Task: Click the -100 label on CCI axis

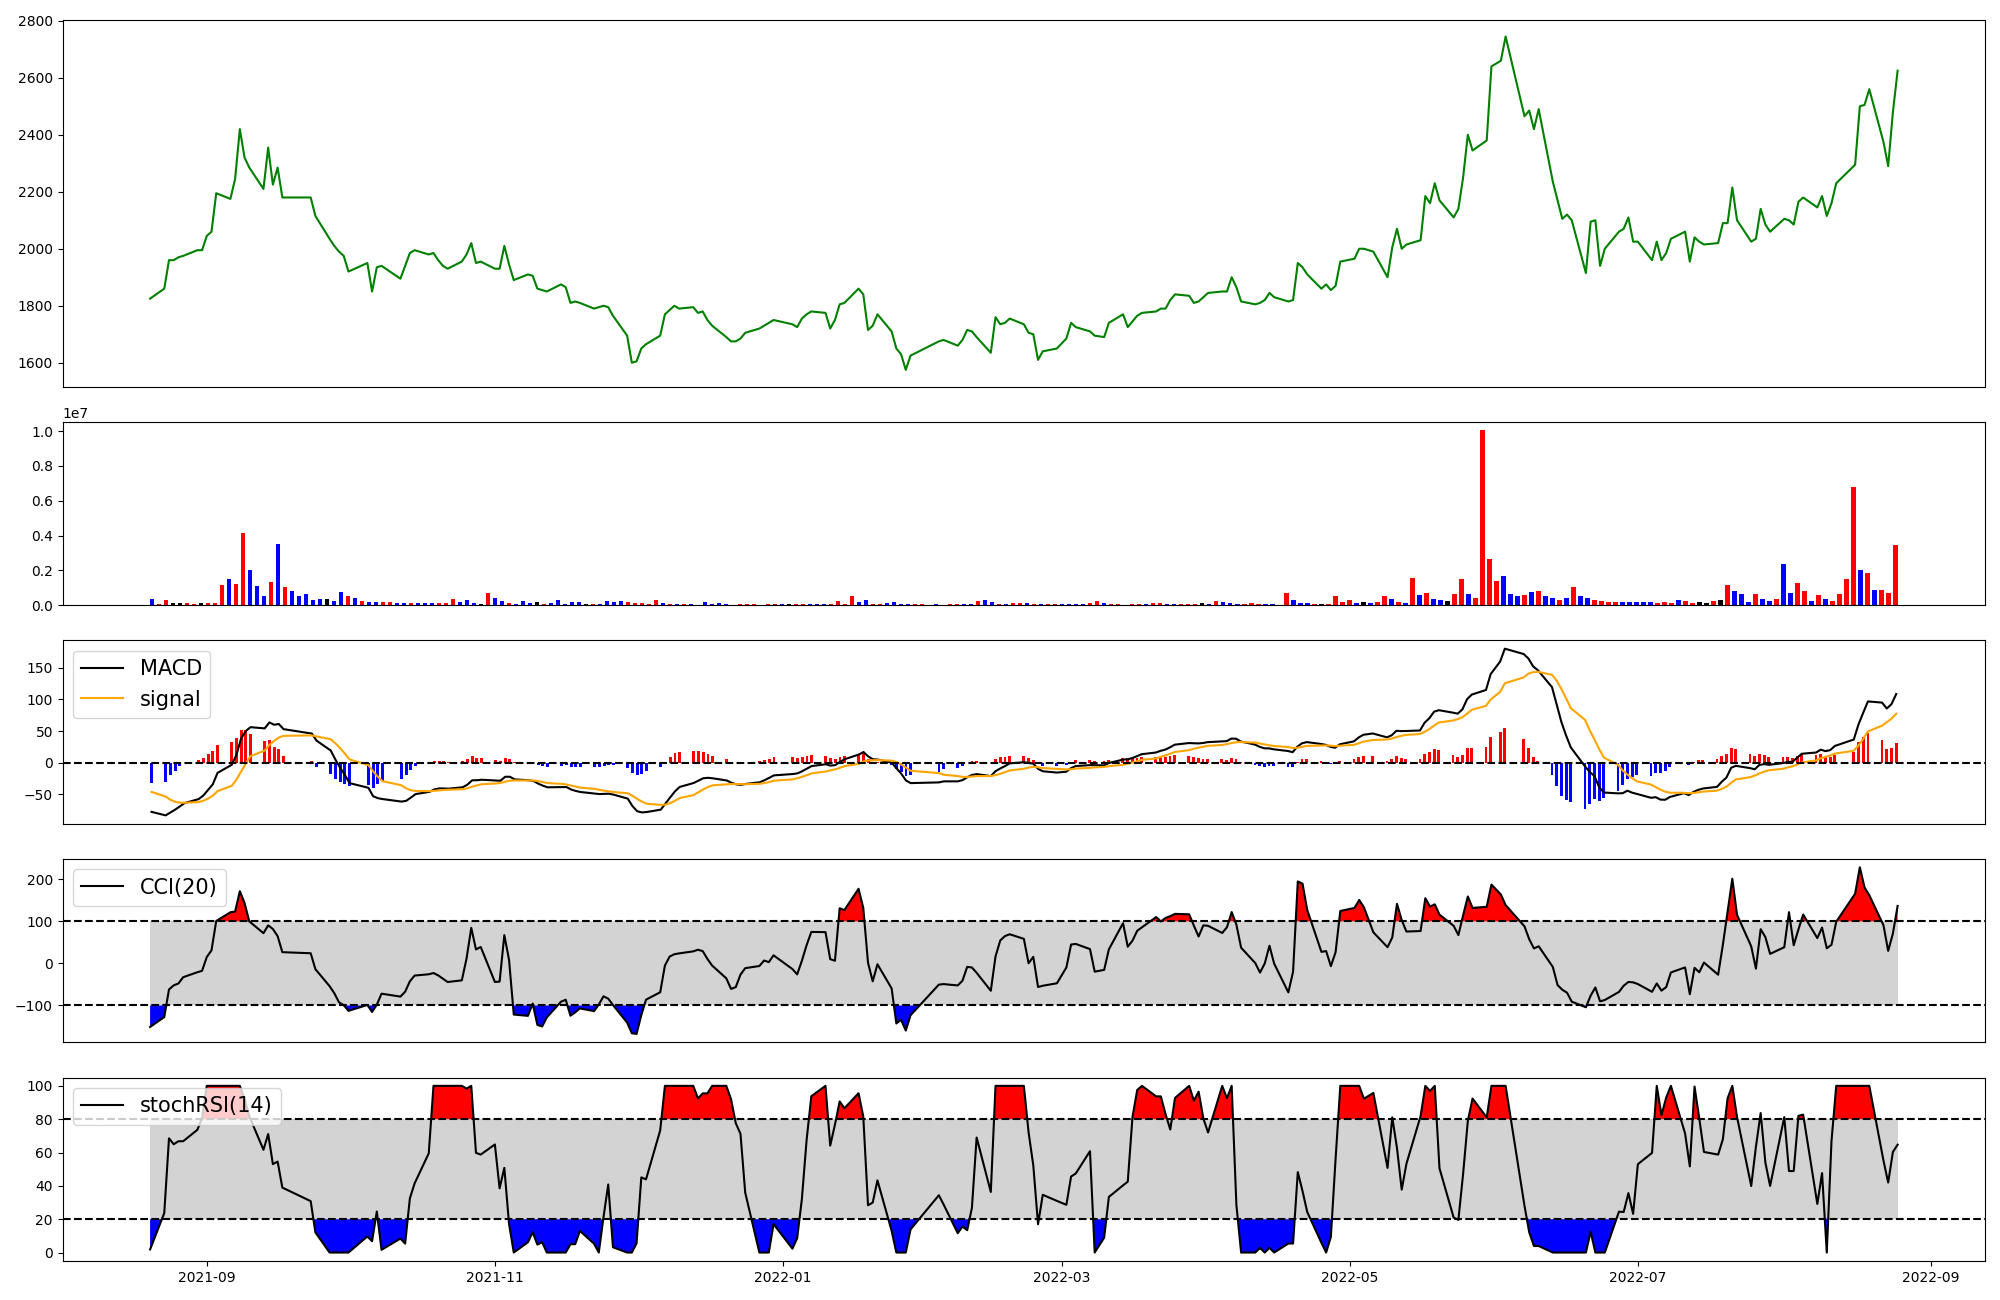Action: coord(35,1005)
